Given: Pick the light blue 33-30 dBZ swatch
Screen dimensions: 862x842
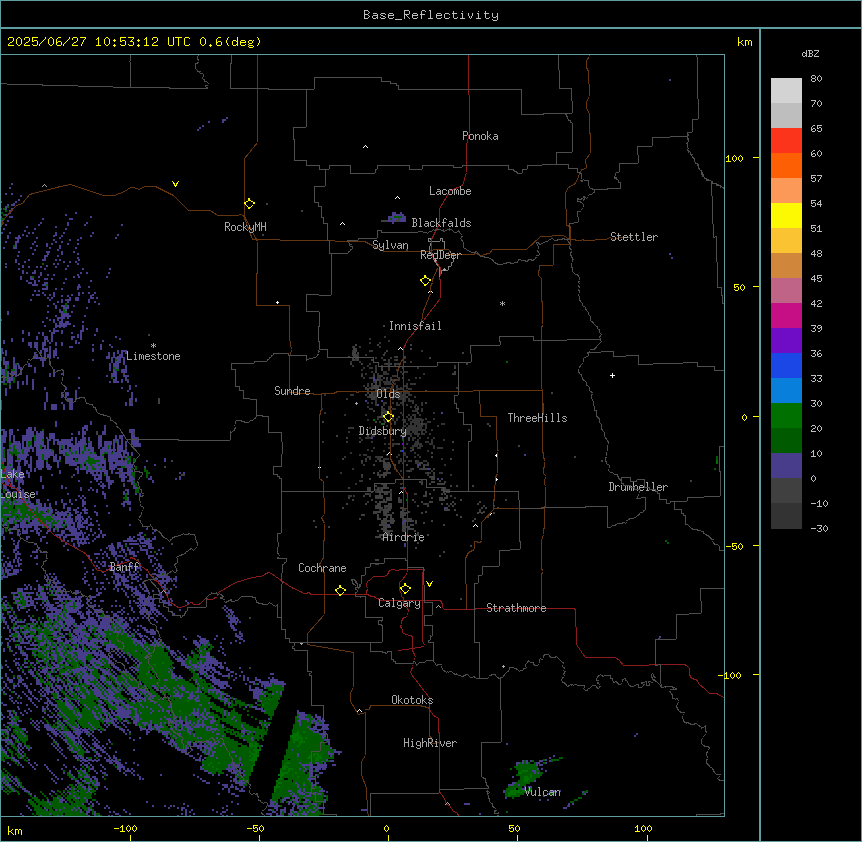Looking at the screenshot, I should [786, 391].
